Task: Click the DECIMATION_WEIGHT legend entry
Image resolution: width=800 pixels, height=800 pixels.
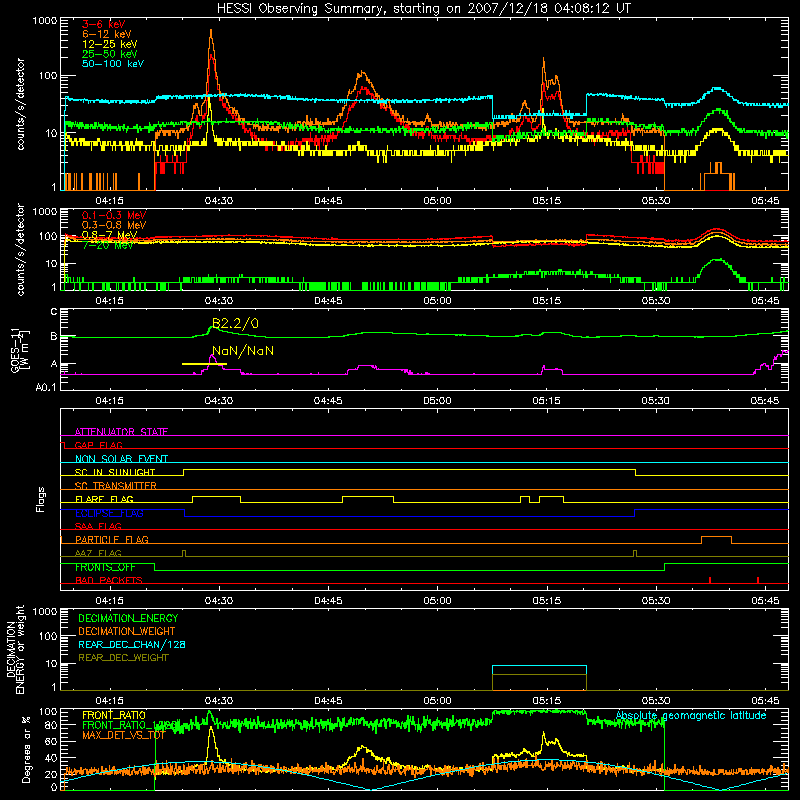Action: tap(127, 631)
